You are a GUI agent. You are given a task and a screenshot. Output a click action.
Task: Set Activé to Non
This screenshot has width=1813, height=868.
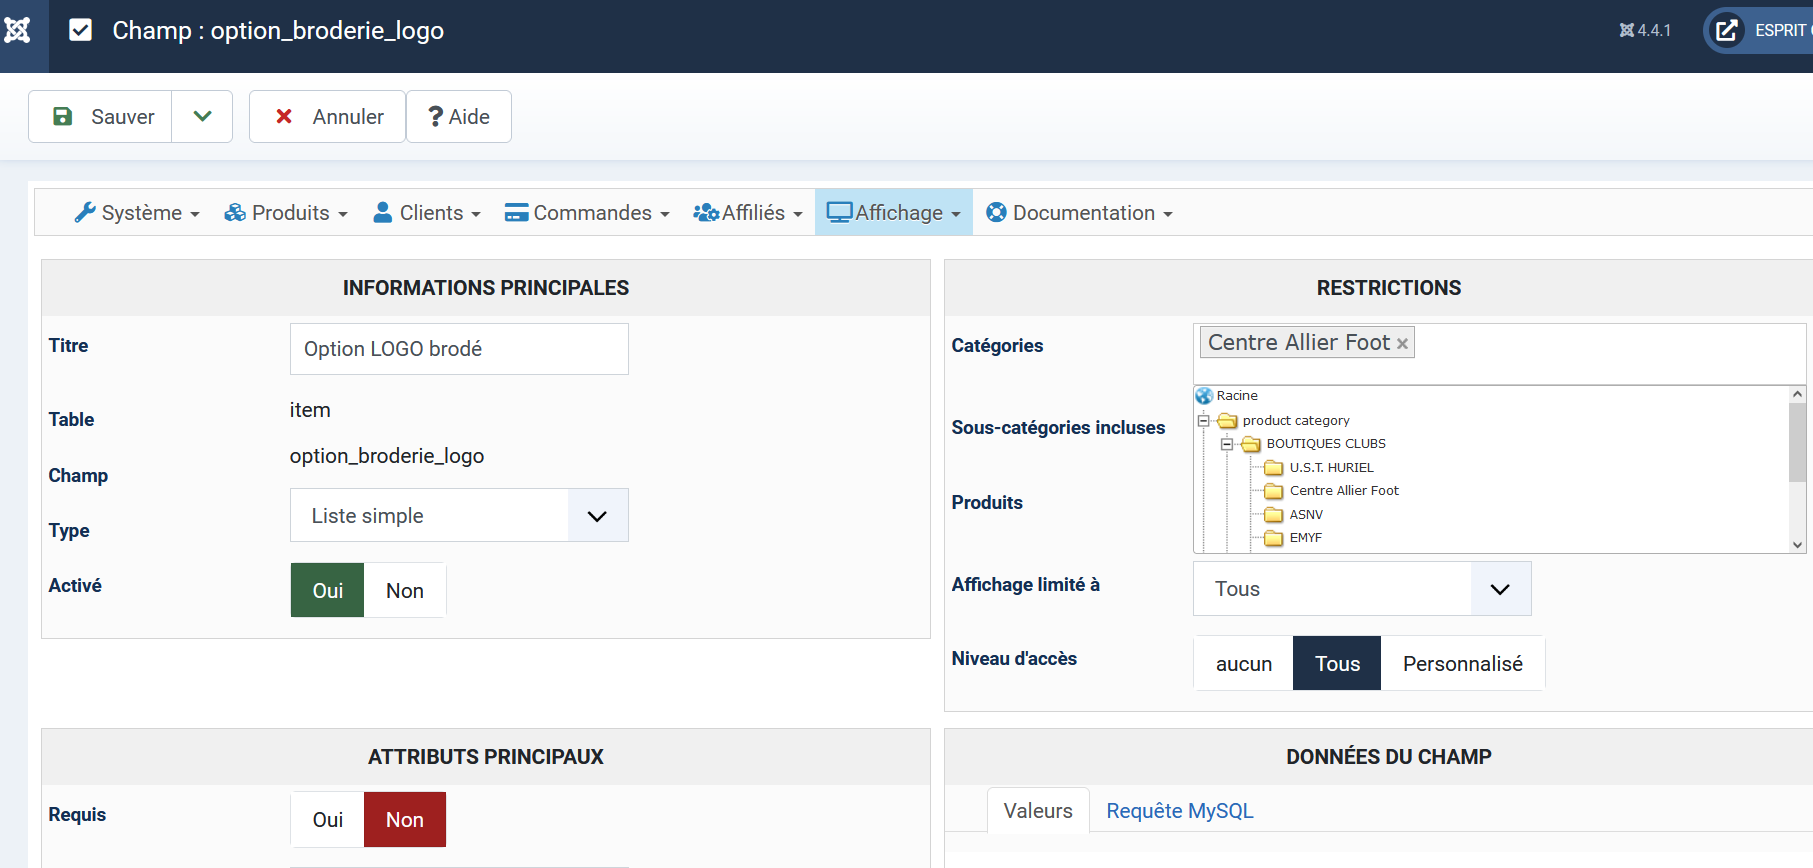tap(404, 591)
